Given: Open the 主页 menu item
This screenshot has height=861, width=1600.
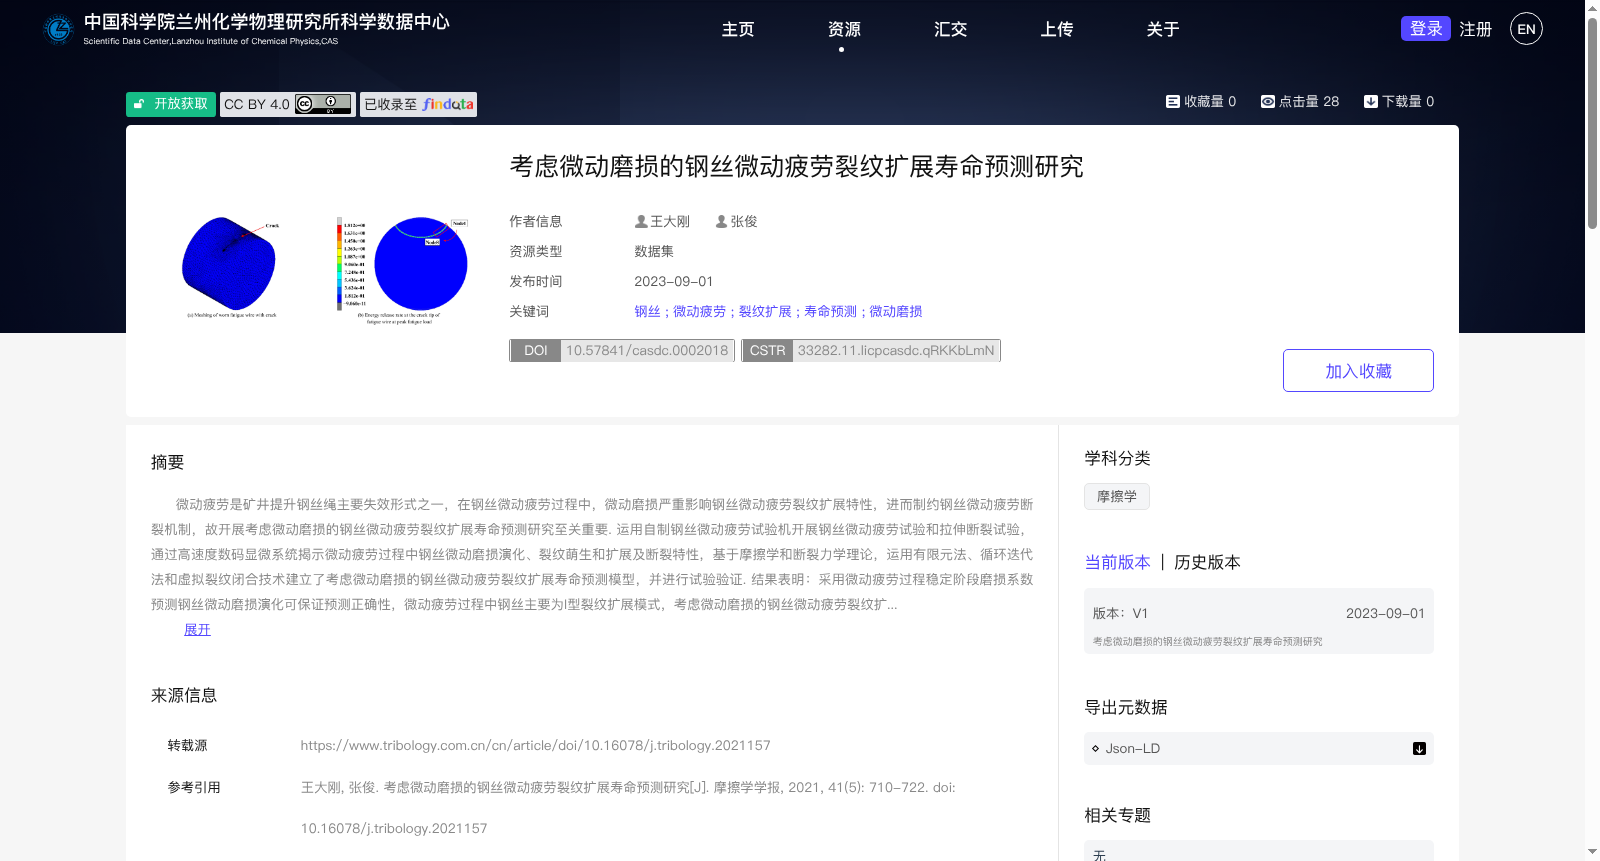Looking at the screenshot, I should point(738,30).
